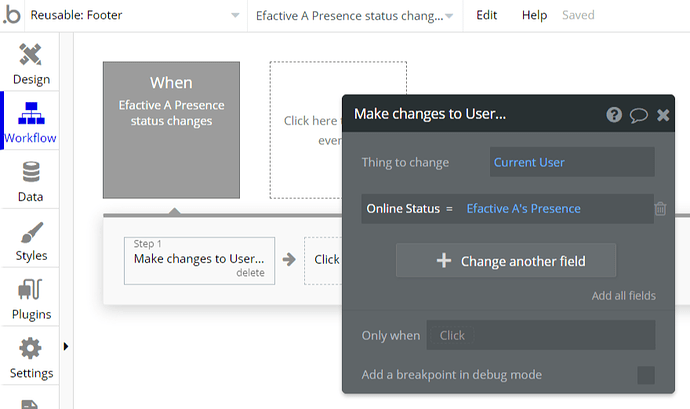
Task: Select Step 1 Make changes to User
Action: point(199,261)
